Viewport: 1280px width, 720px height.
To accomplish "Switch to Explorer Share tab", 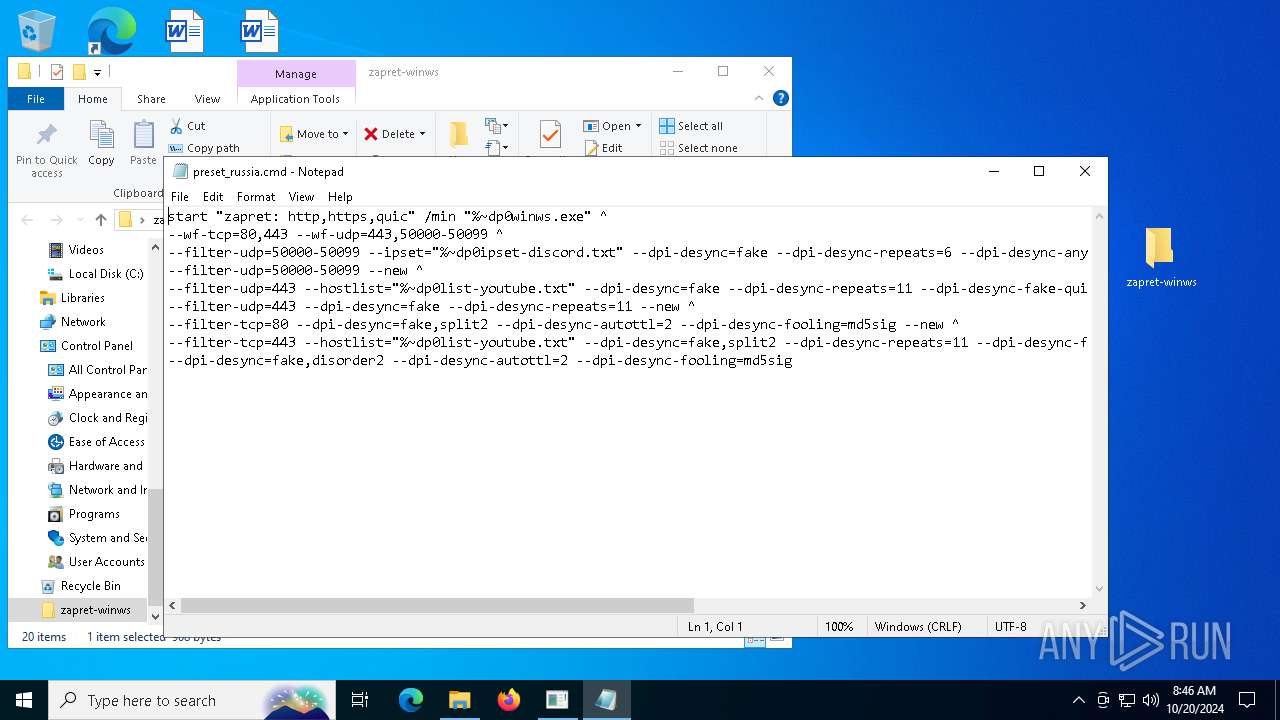I will [151, 99].
